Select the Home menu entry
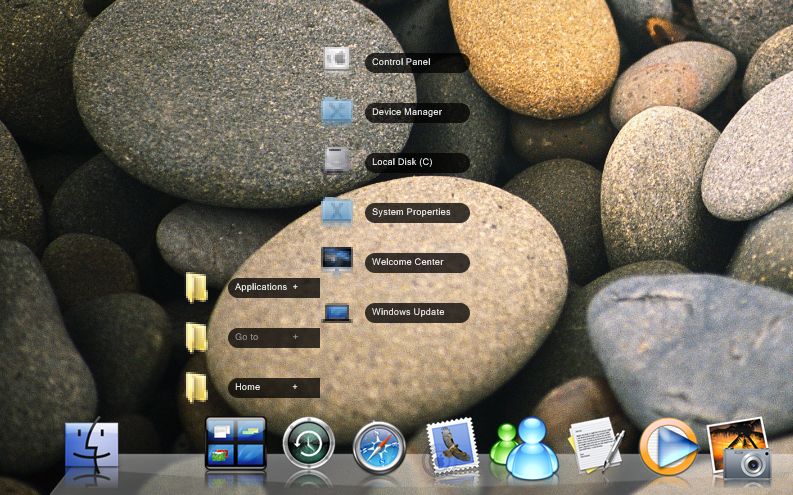Screen dimensions: 793x495 click(274, 387)
